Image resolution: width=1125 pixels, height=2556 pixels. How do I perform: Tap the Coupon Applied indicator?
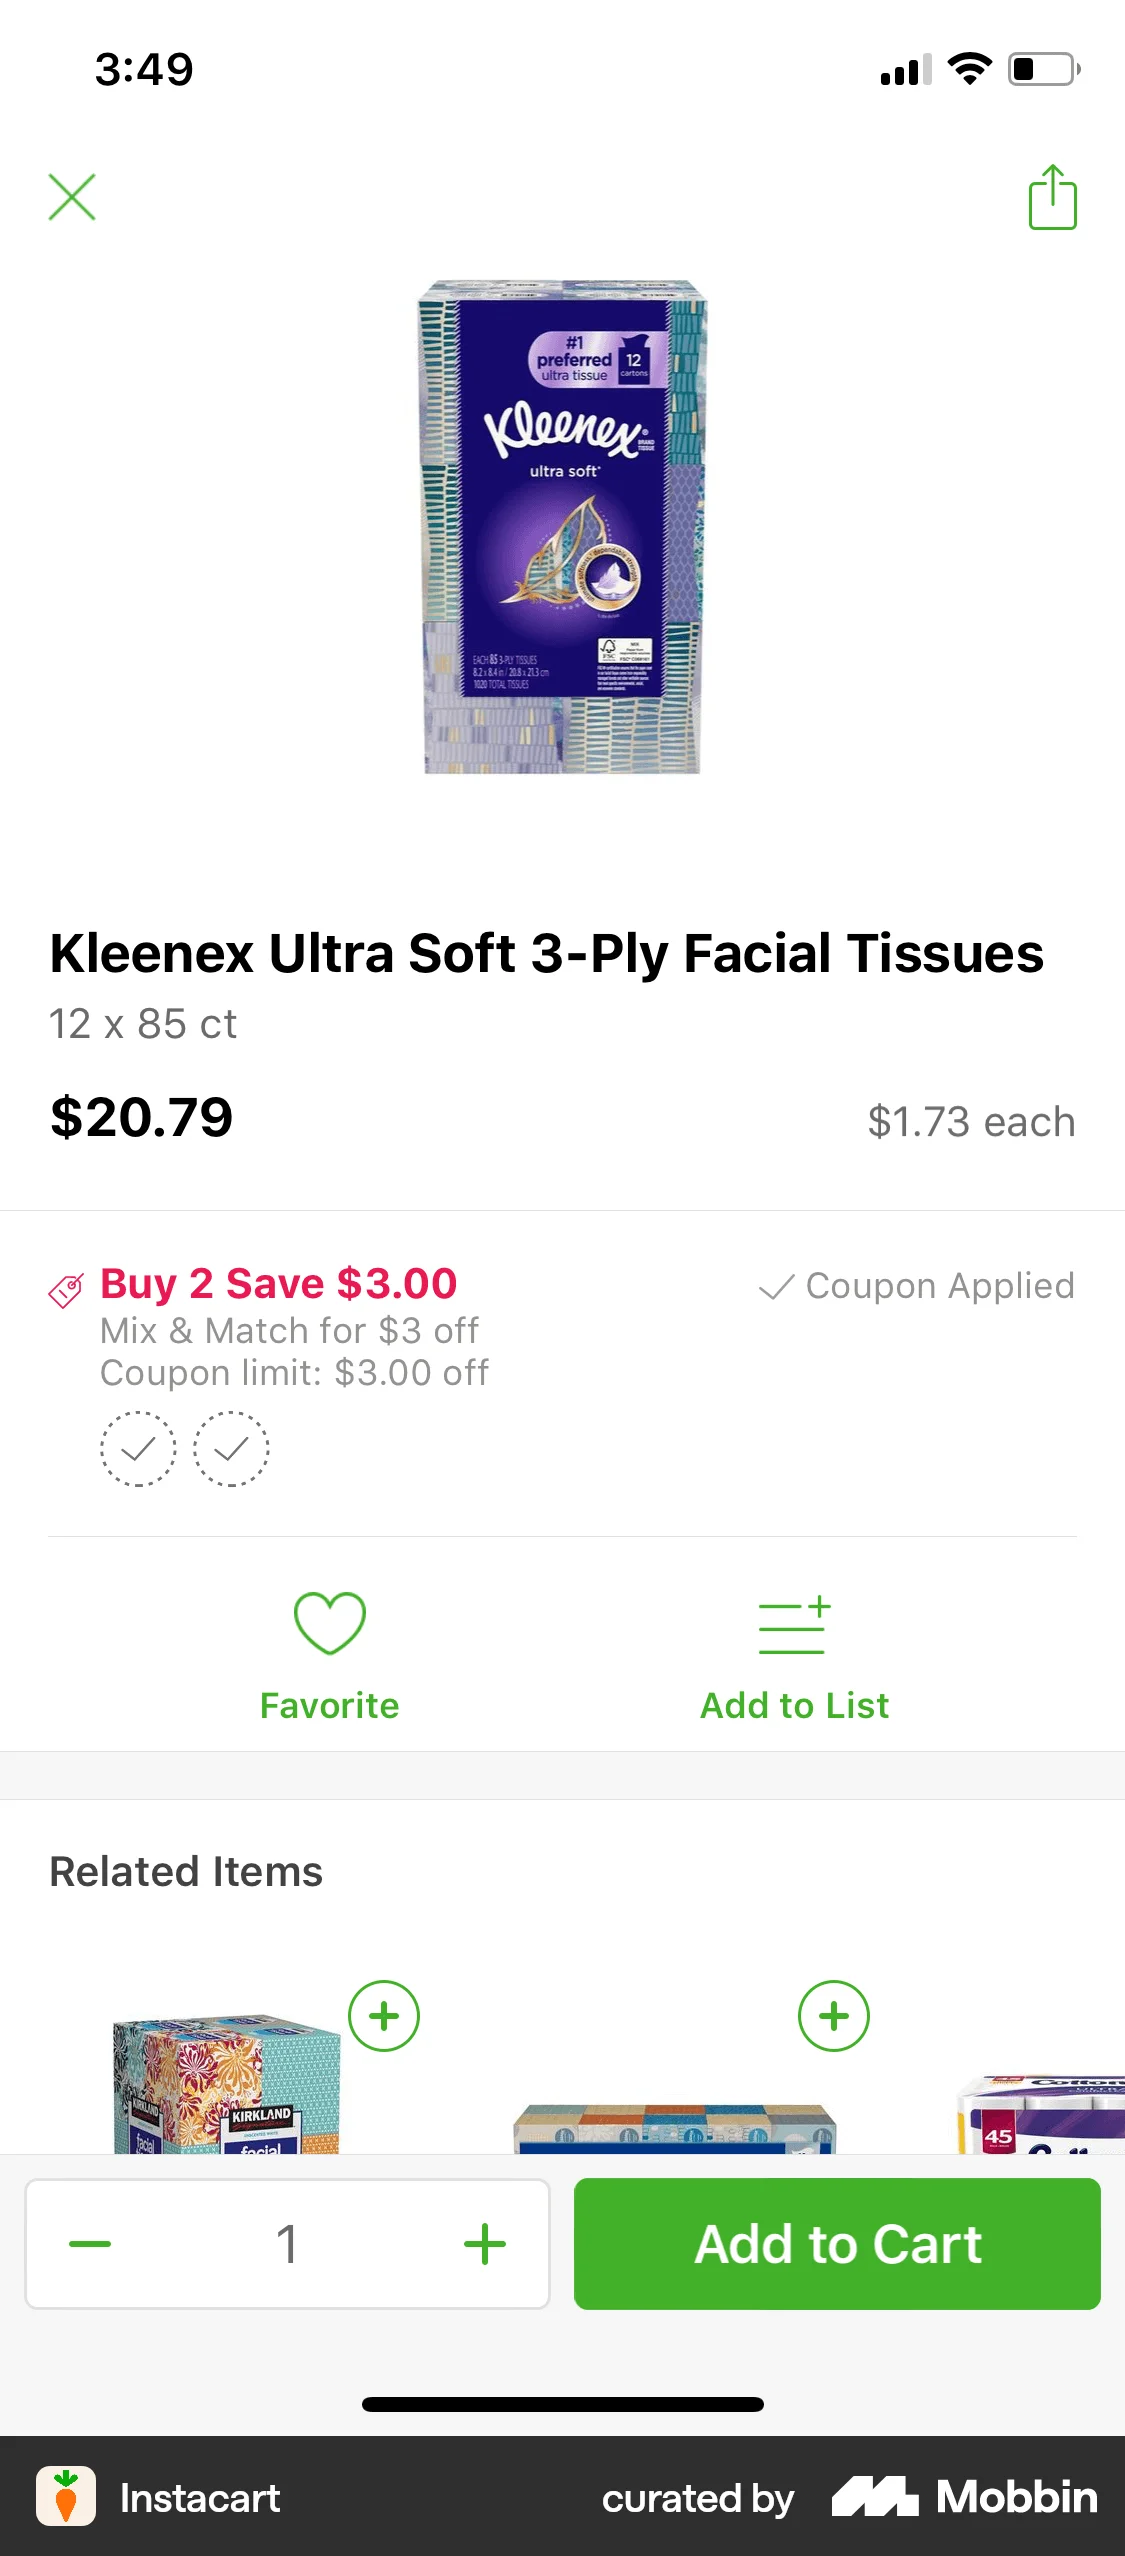click(x=916, y=1286)
